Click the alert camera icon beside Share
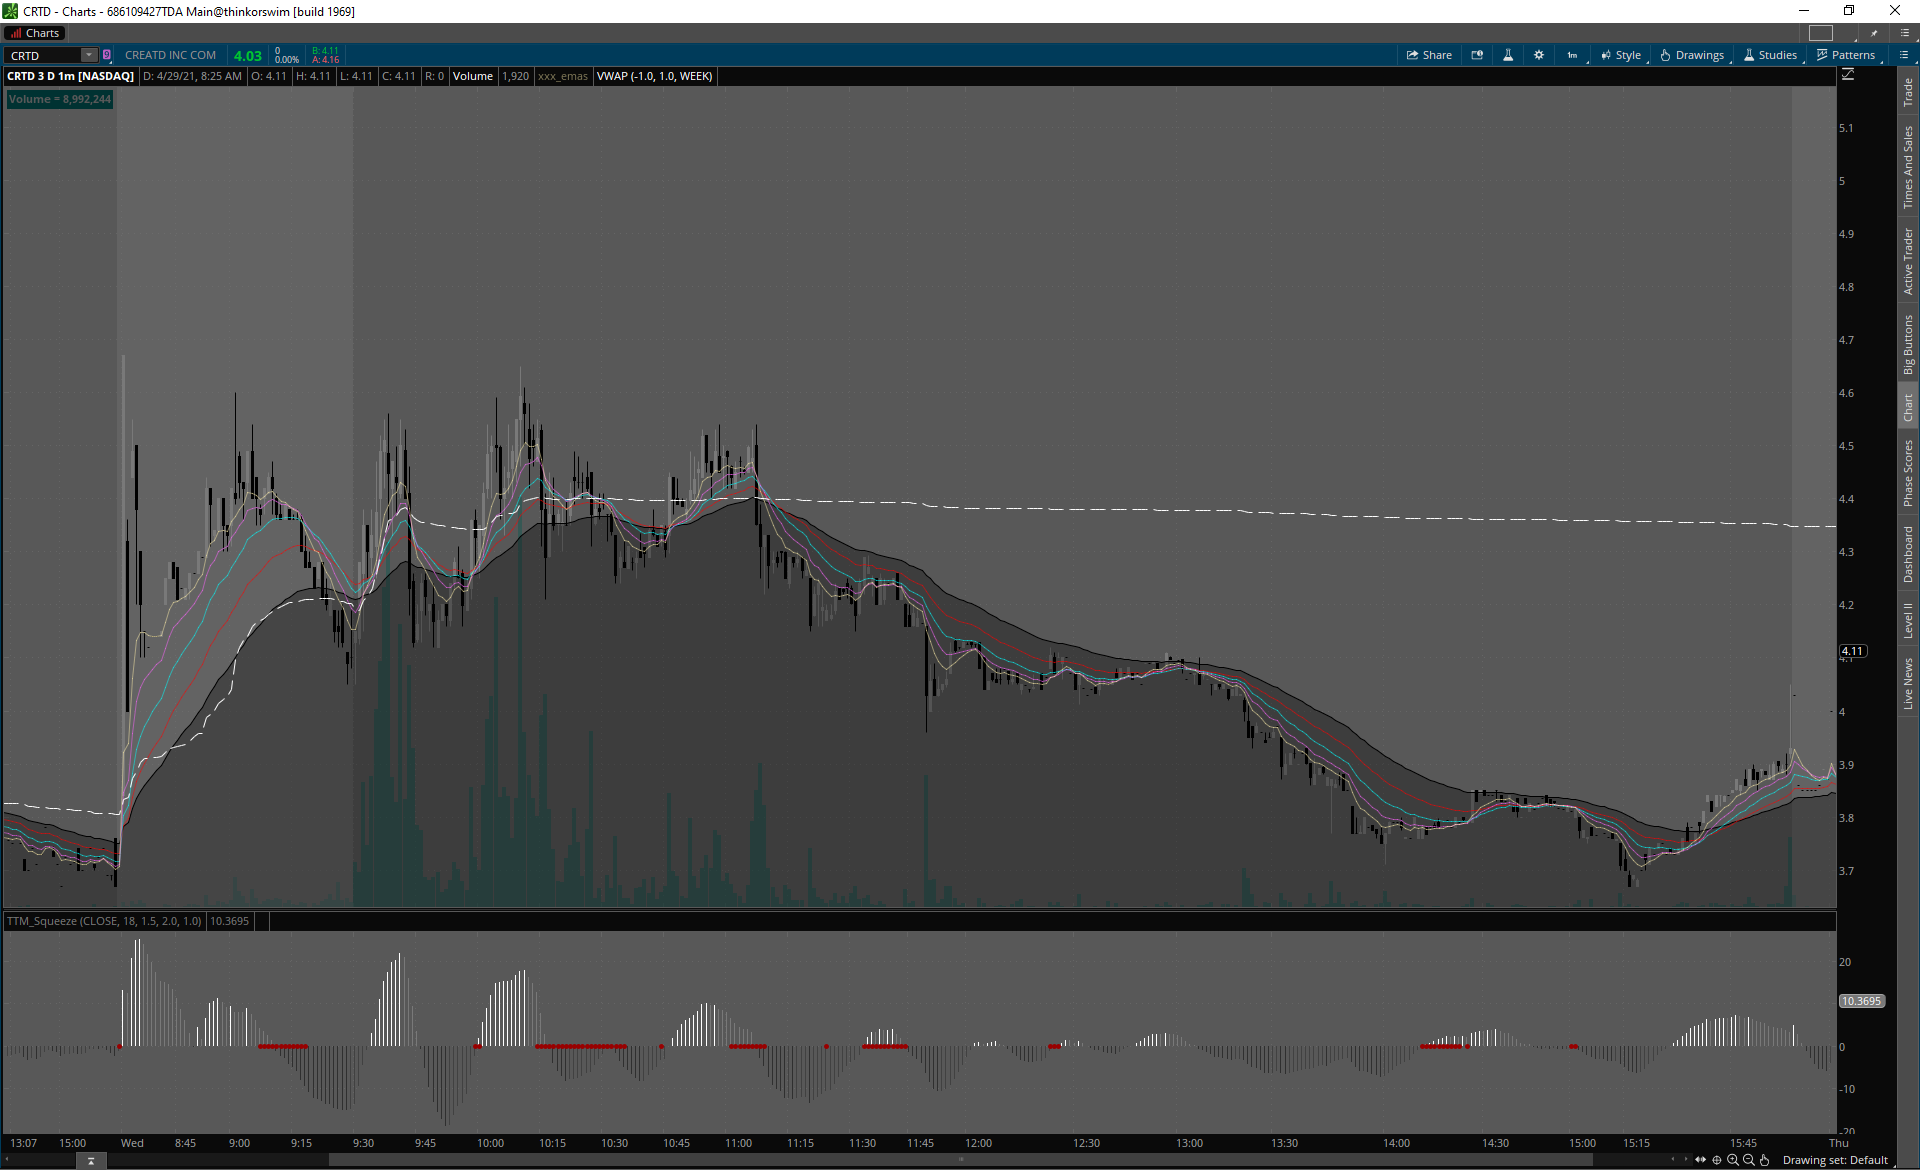The height and width of the screenshot is (1170, 1920). (x=1477, y=55)
